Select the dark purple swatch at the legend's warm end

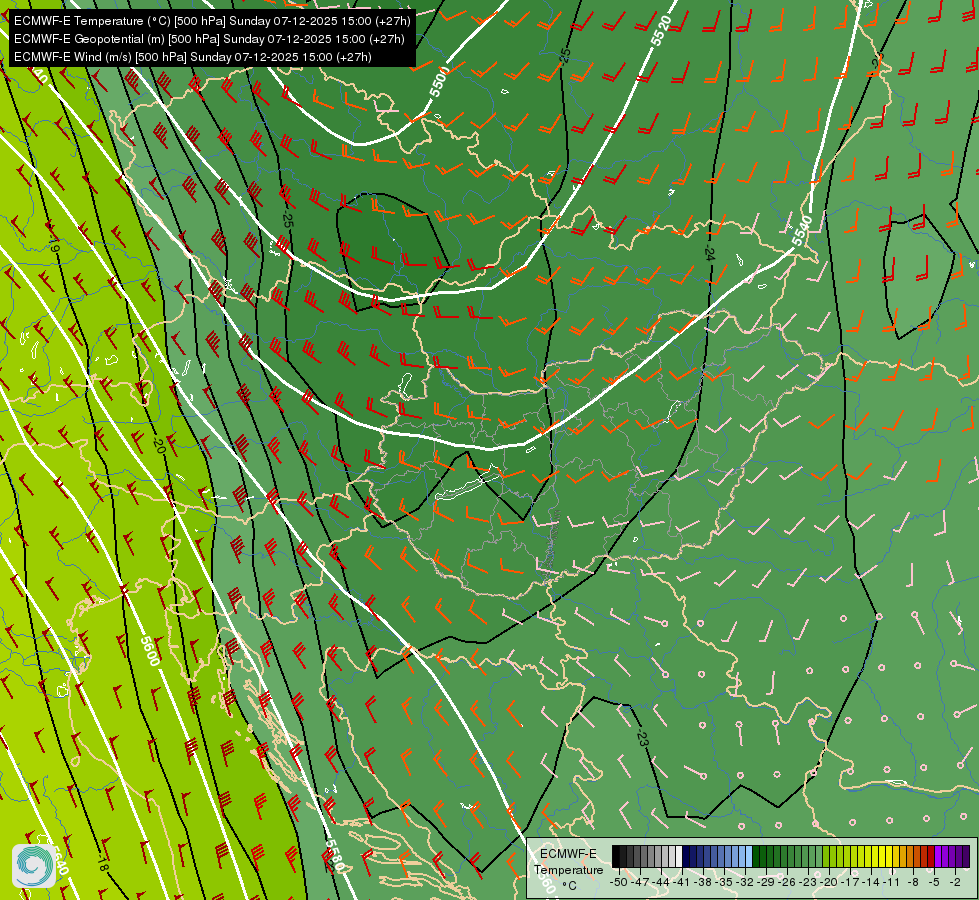pyautogui.click(x=966, y=856)
